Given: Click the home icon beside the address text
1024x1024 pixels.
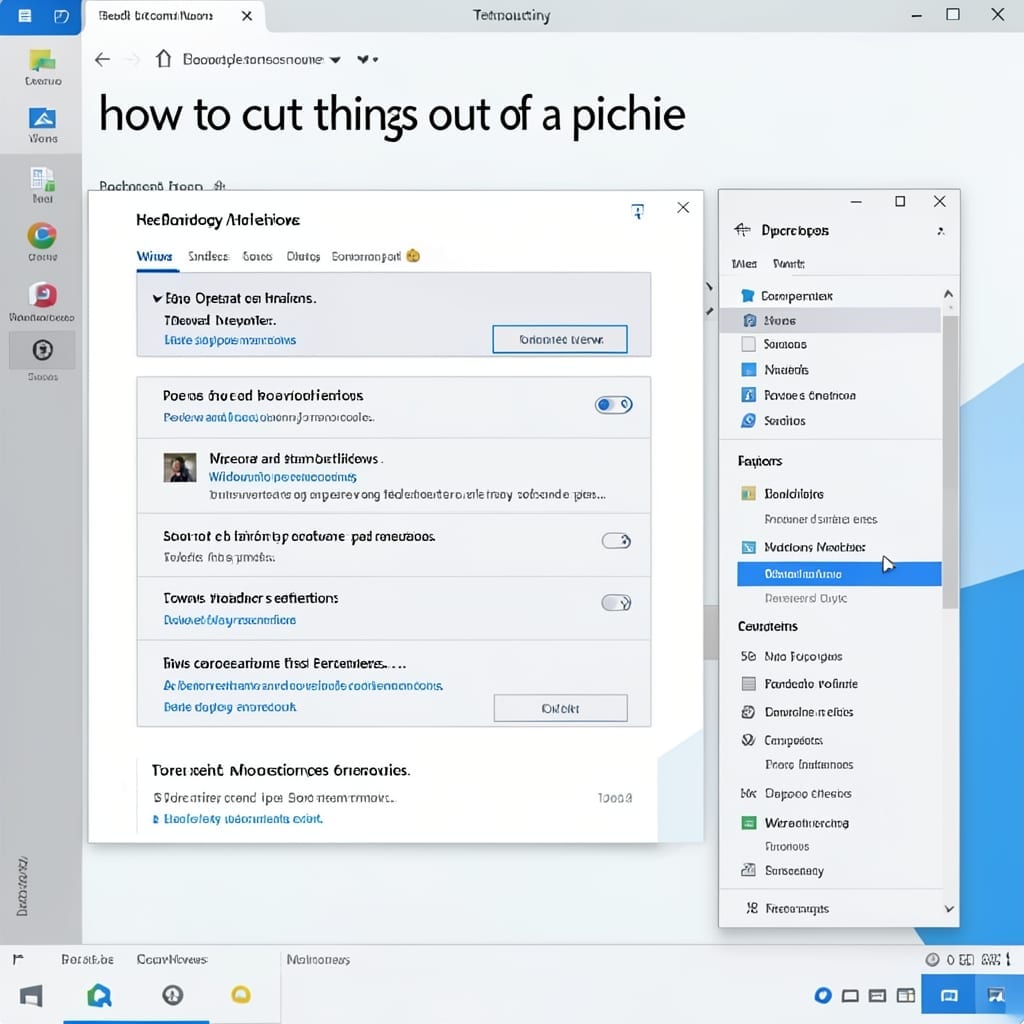Looking at the screenshot, I should pyautogui.click(x=163, y=59).
